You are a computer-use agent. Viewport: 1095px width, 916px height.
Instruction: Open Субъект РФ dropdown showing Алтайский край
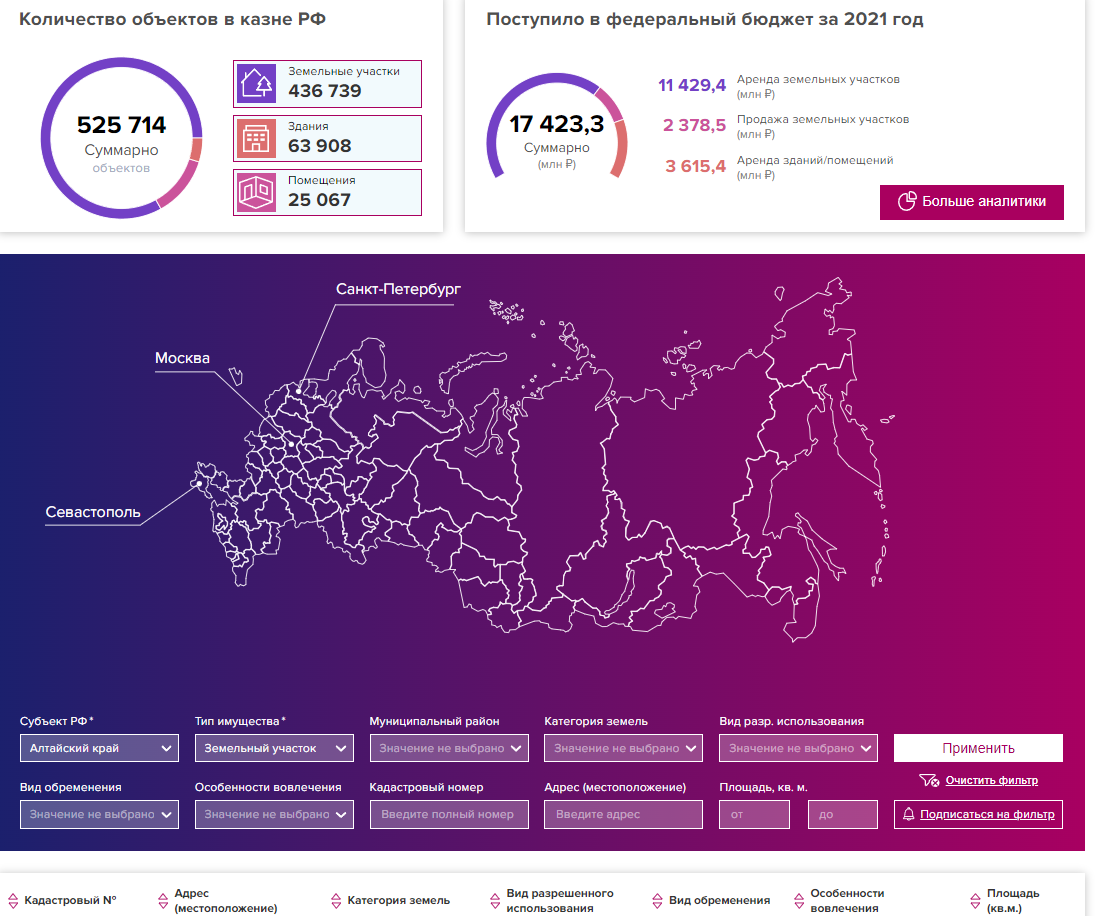pos(99,748)
